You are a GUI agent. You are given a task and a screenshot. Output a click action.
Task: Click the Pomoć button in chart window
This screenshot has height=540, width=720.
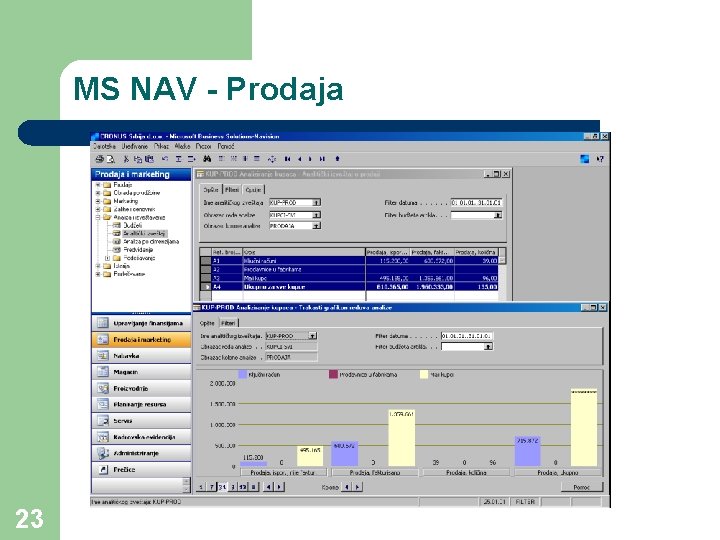(582, 487)
